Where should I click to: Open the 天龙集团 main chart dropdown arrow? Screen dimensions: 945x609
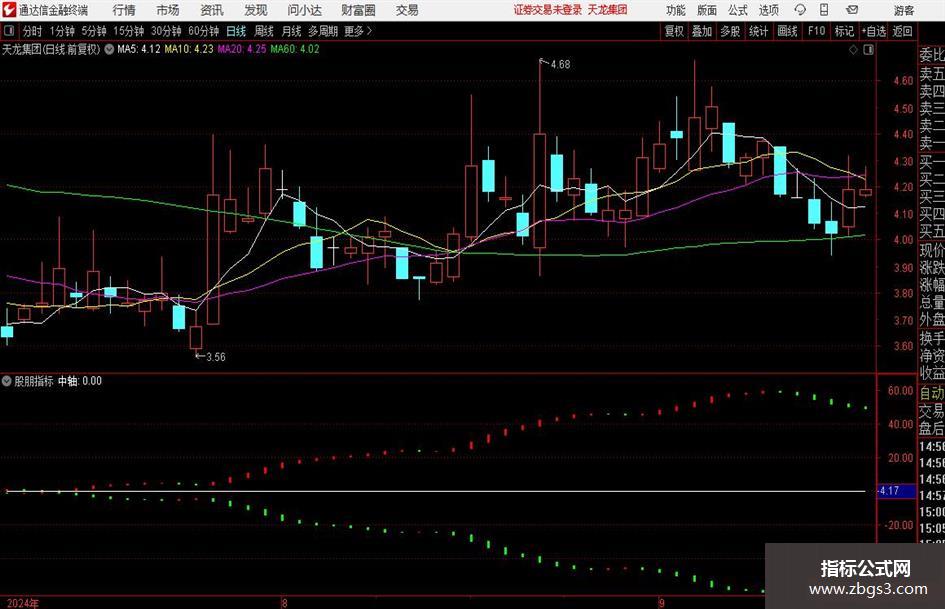[x=109, y=49]
